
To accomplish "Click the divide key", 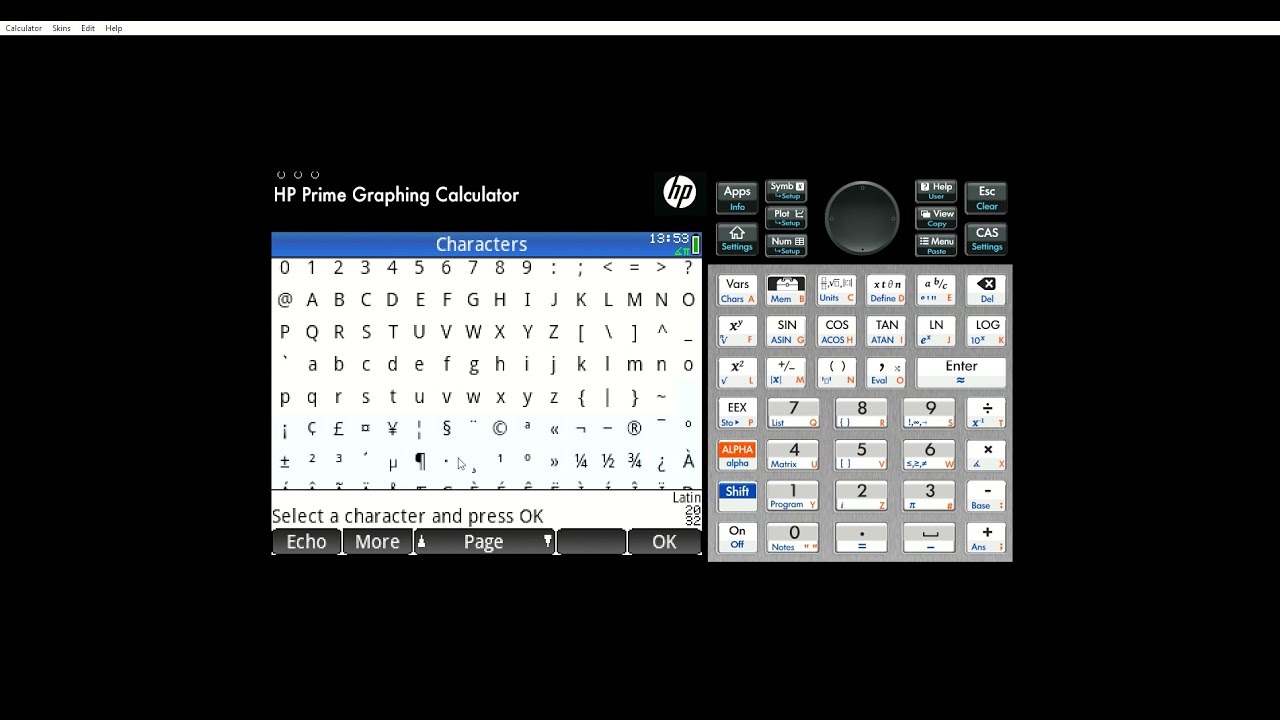I will (987, 414).
